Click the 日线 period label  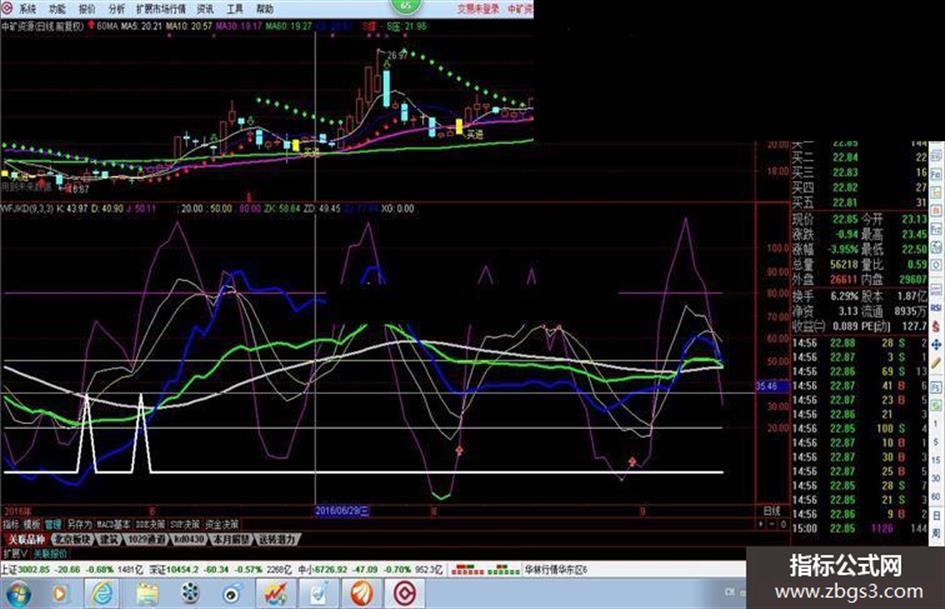click(772, 511)
